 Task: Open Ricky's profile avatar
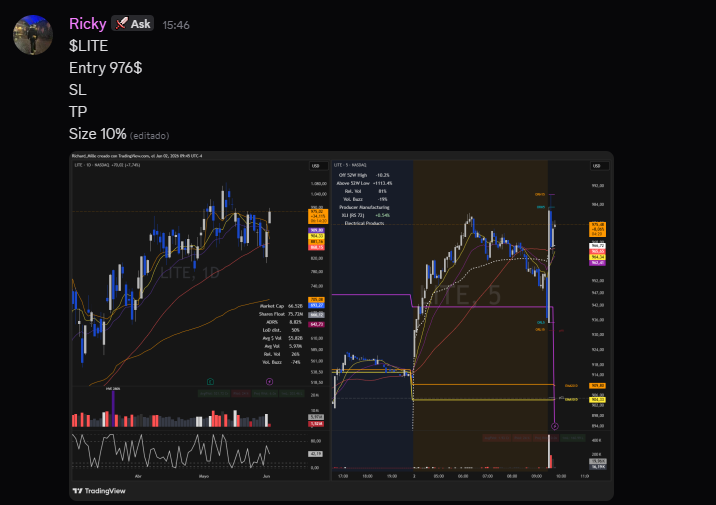(32, 35)
